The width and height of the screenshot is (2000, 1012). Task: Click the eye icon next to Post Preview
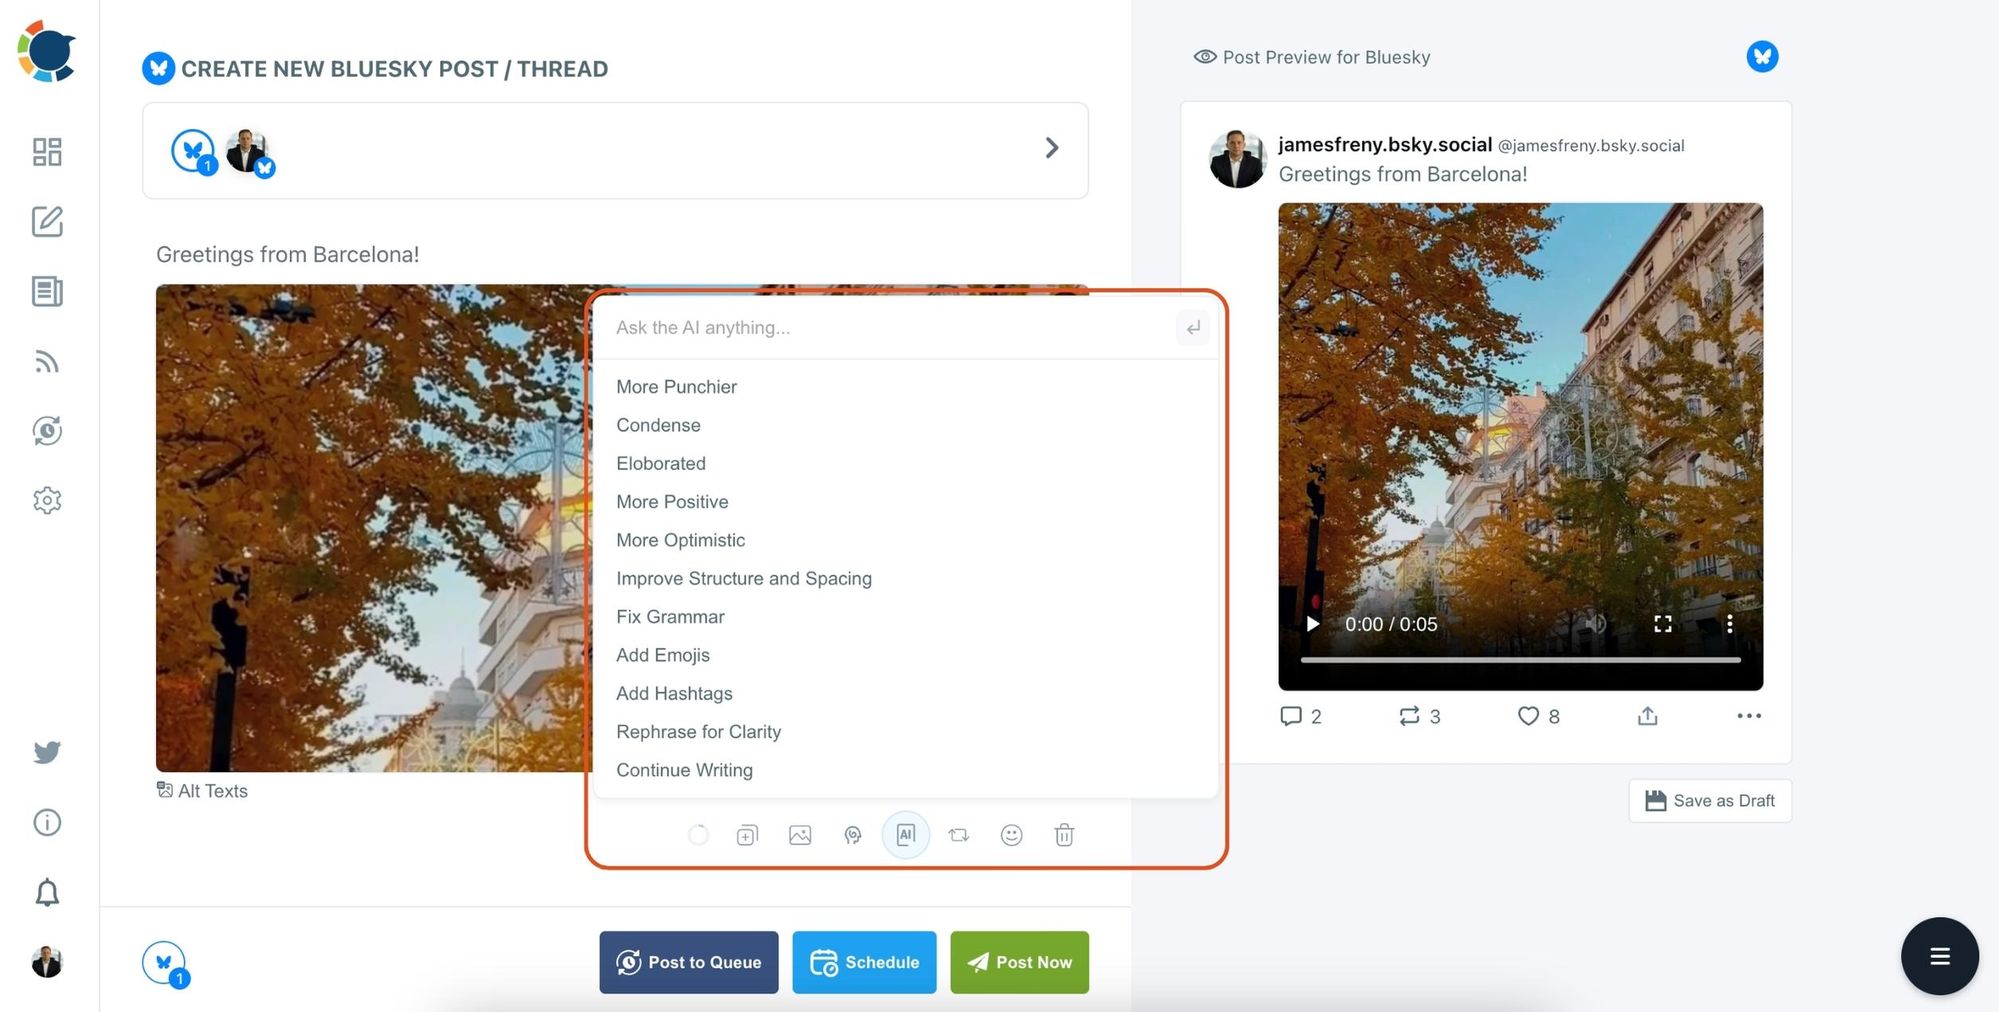pyautogui.click(x=1205, y=57)
